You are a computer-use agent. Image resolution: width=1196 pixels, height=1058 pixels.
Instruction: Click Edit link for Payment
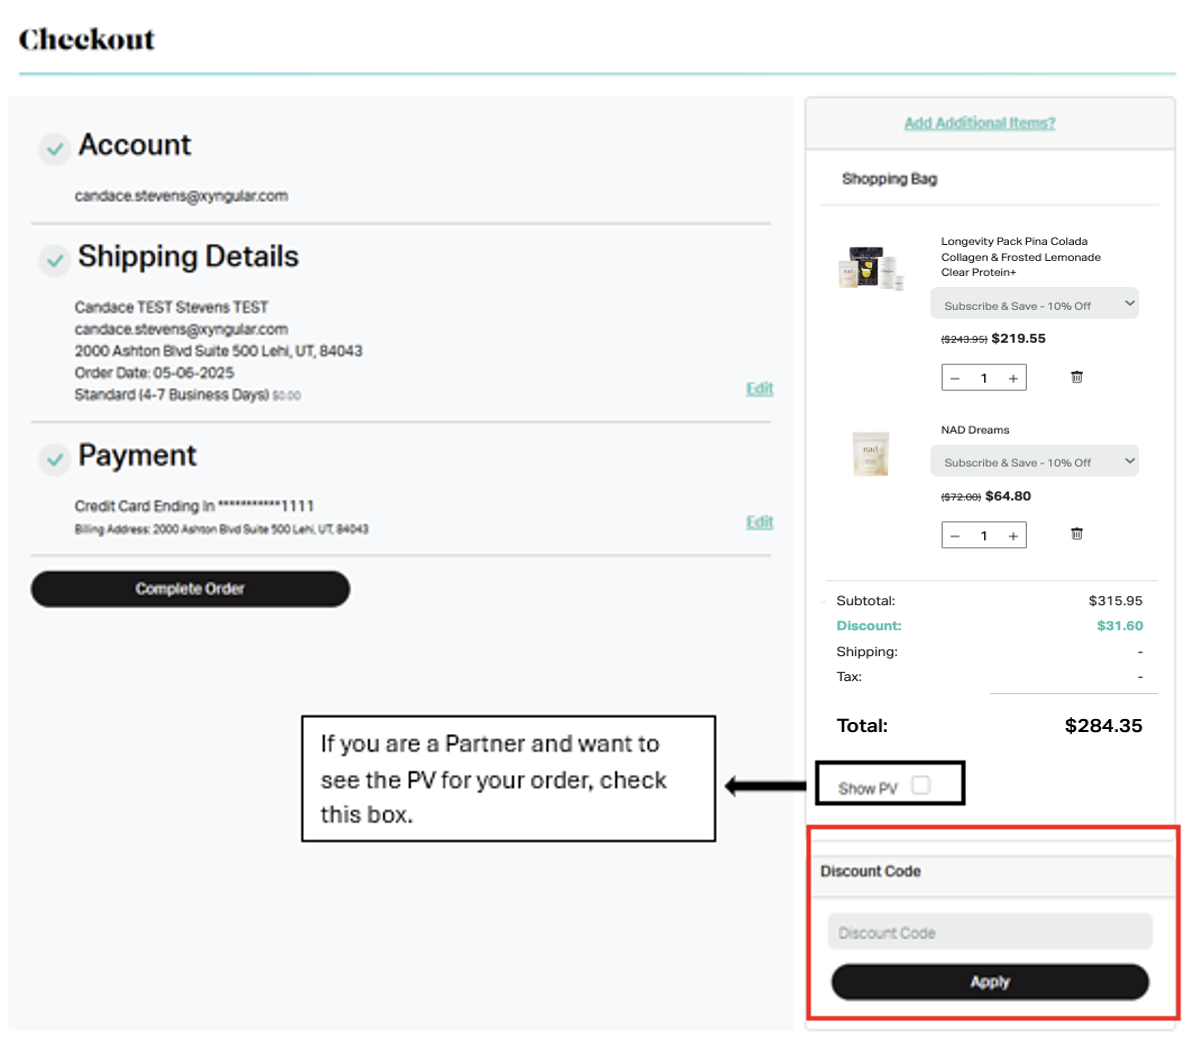point(759,522)
